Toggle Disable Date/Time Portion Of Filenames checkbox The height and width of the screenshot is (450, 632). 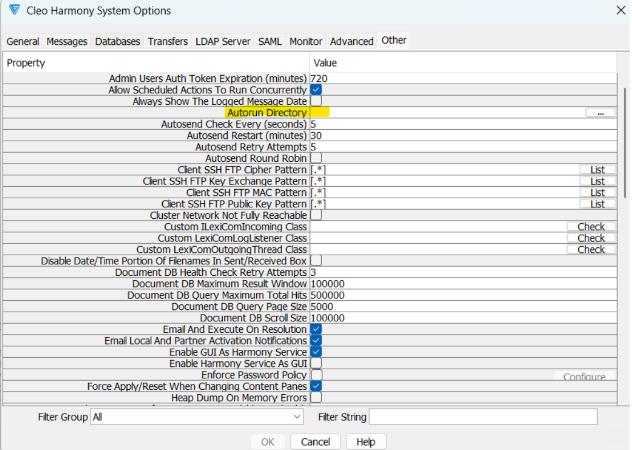[x=316, y=260]
